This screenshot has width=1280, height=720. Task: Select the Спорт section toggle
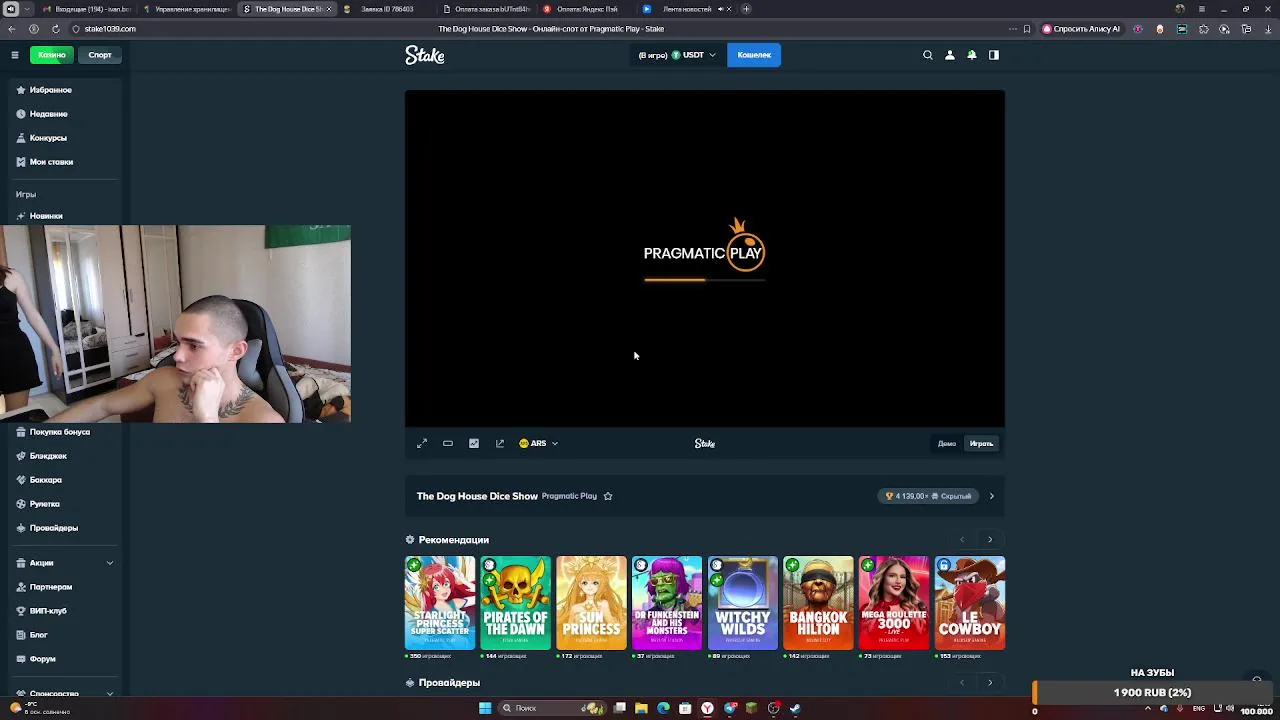[100, 55]
